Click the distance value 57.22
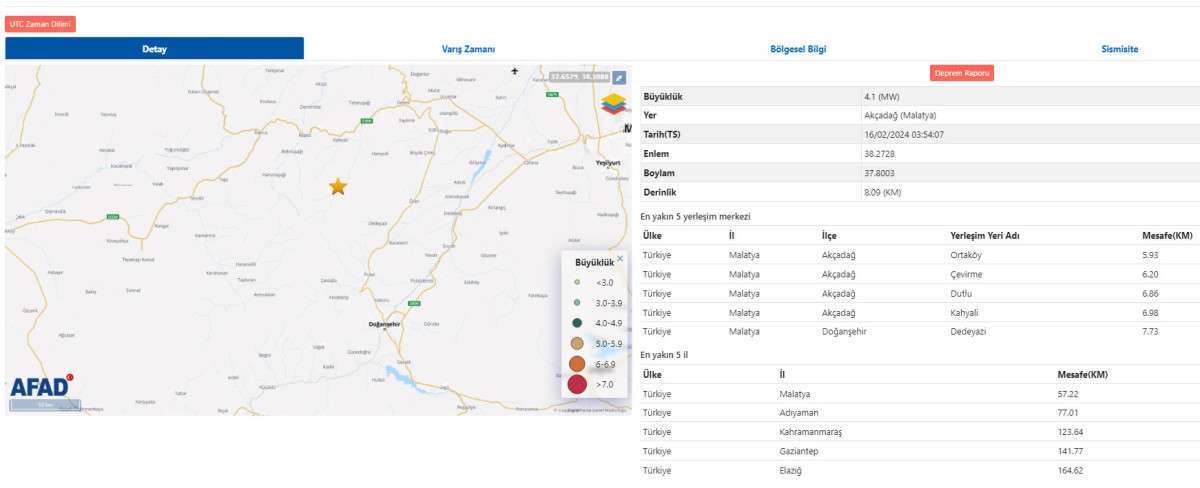1200x488 pixels. (x=1070, y=394)
